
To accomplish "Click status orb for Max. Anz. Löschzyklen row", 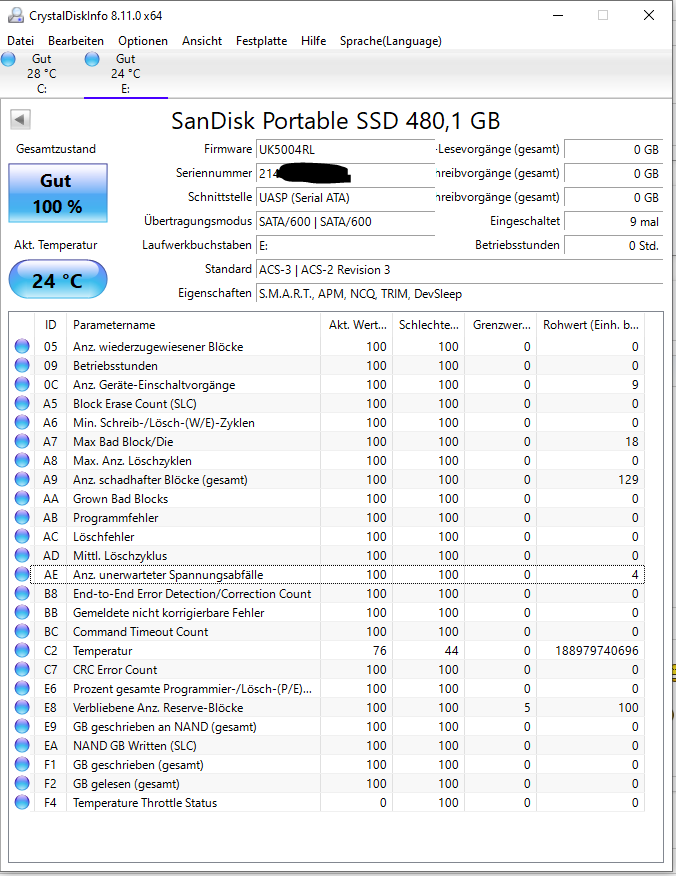I will [x=22, y=460].
